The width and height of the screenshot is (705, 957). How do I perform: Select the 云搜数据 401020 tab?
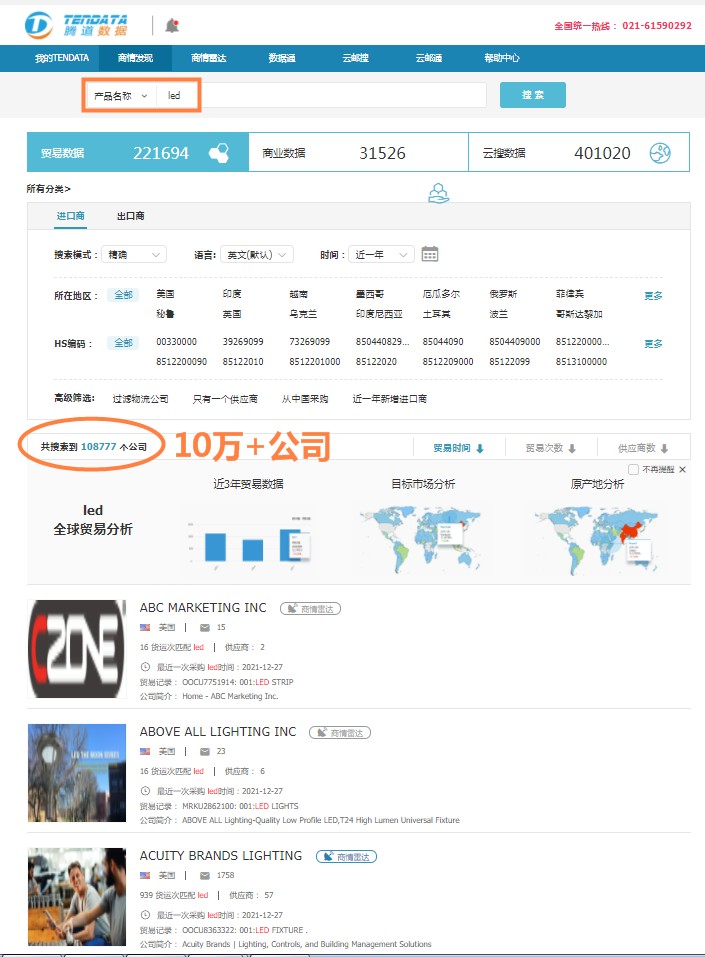[579, 153]
